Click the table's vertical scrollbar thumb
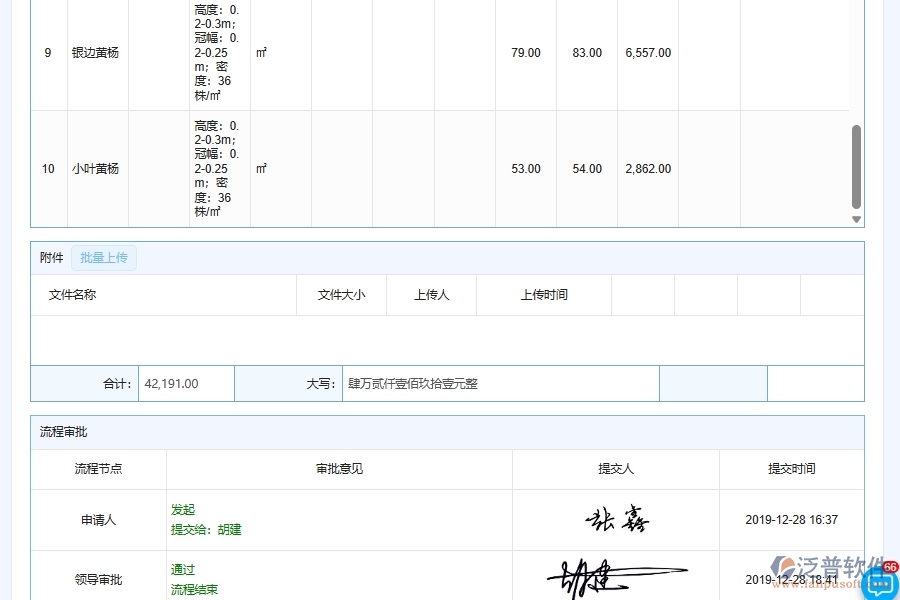 [x=856, y=165]
